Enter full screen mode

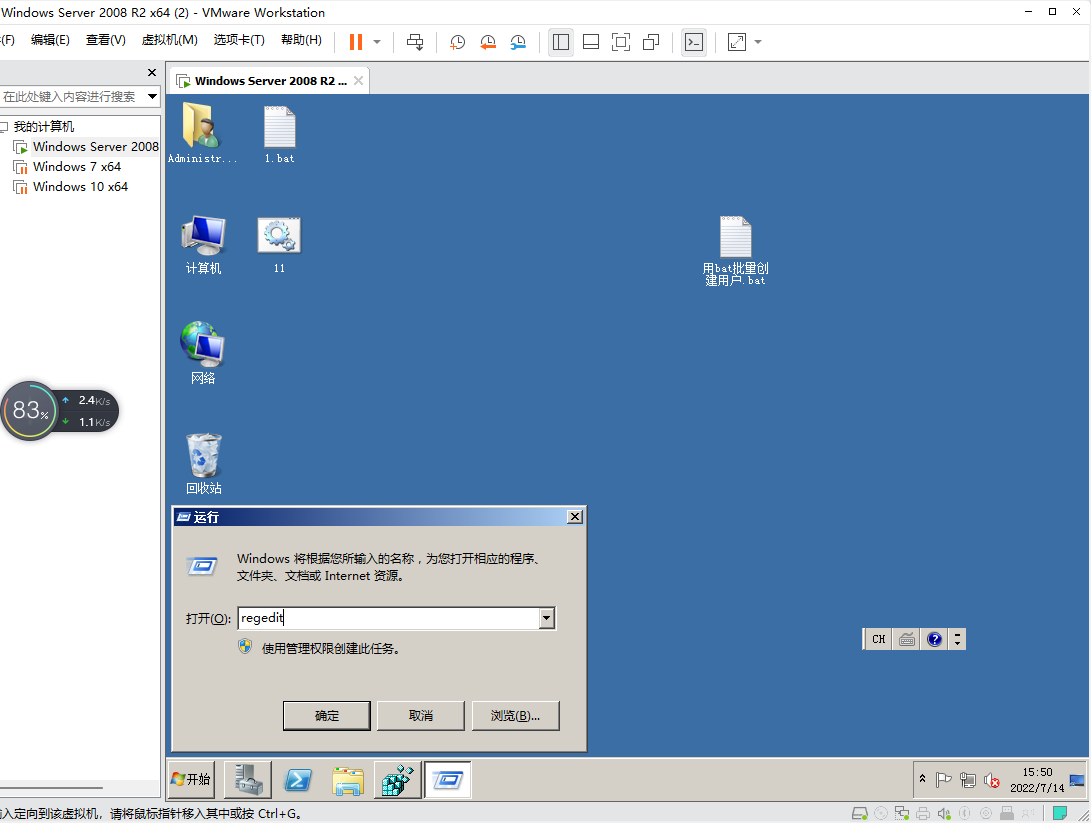pos(621,42)
